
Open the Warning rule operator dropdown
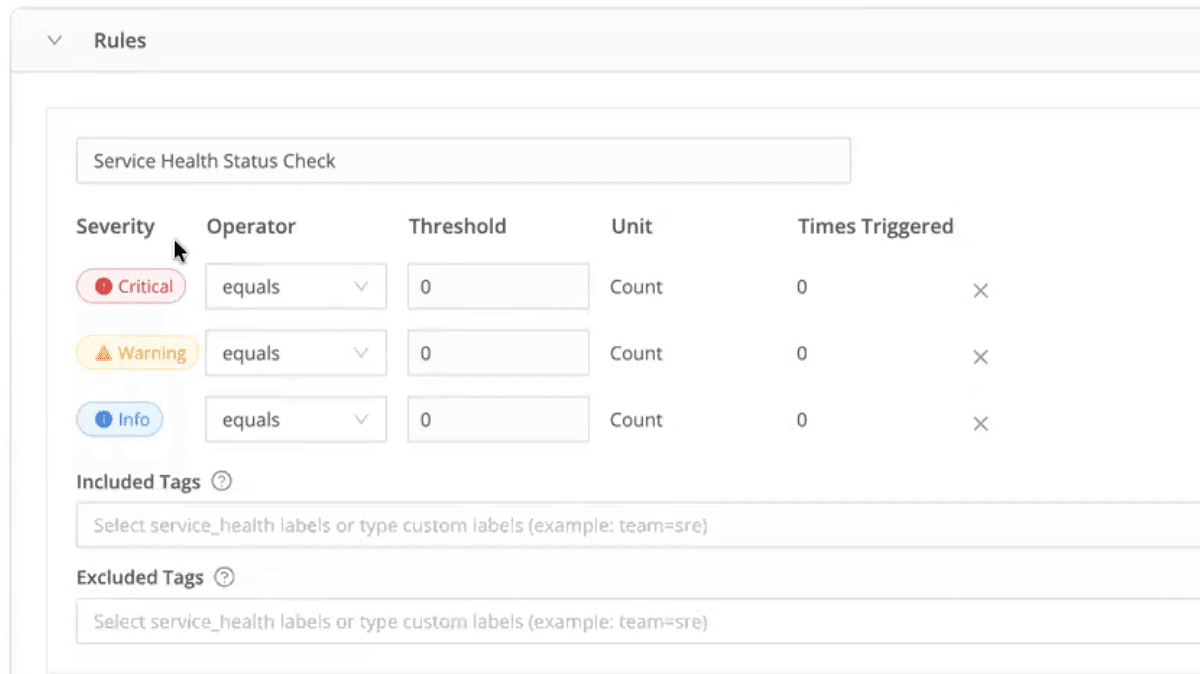pyautogui.click(x=296, y=354)
